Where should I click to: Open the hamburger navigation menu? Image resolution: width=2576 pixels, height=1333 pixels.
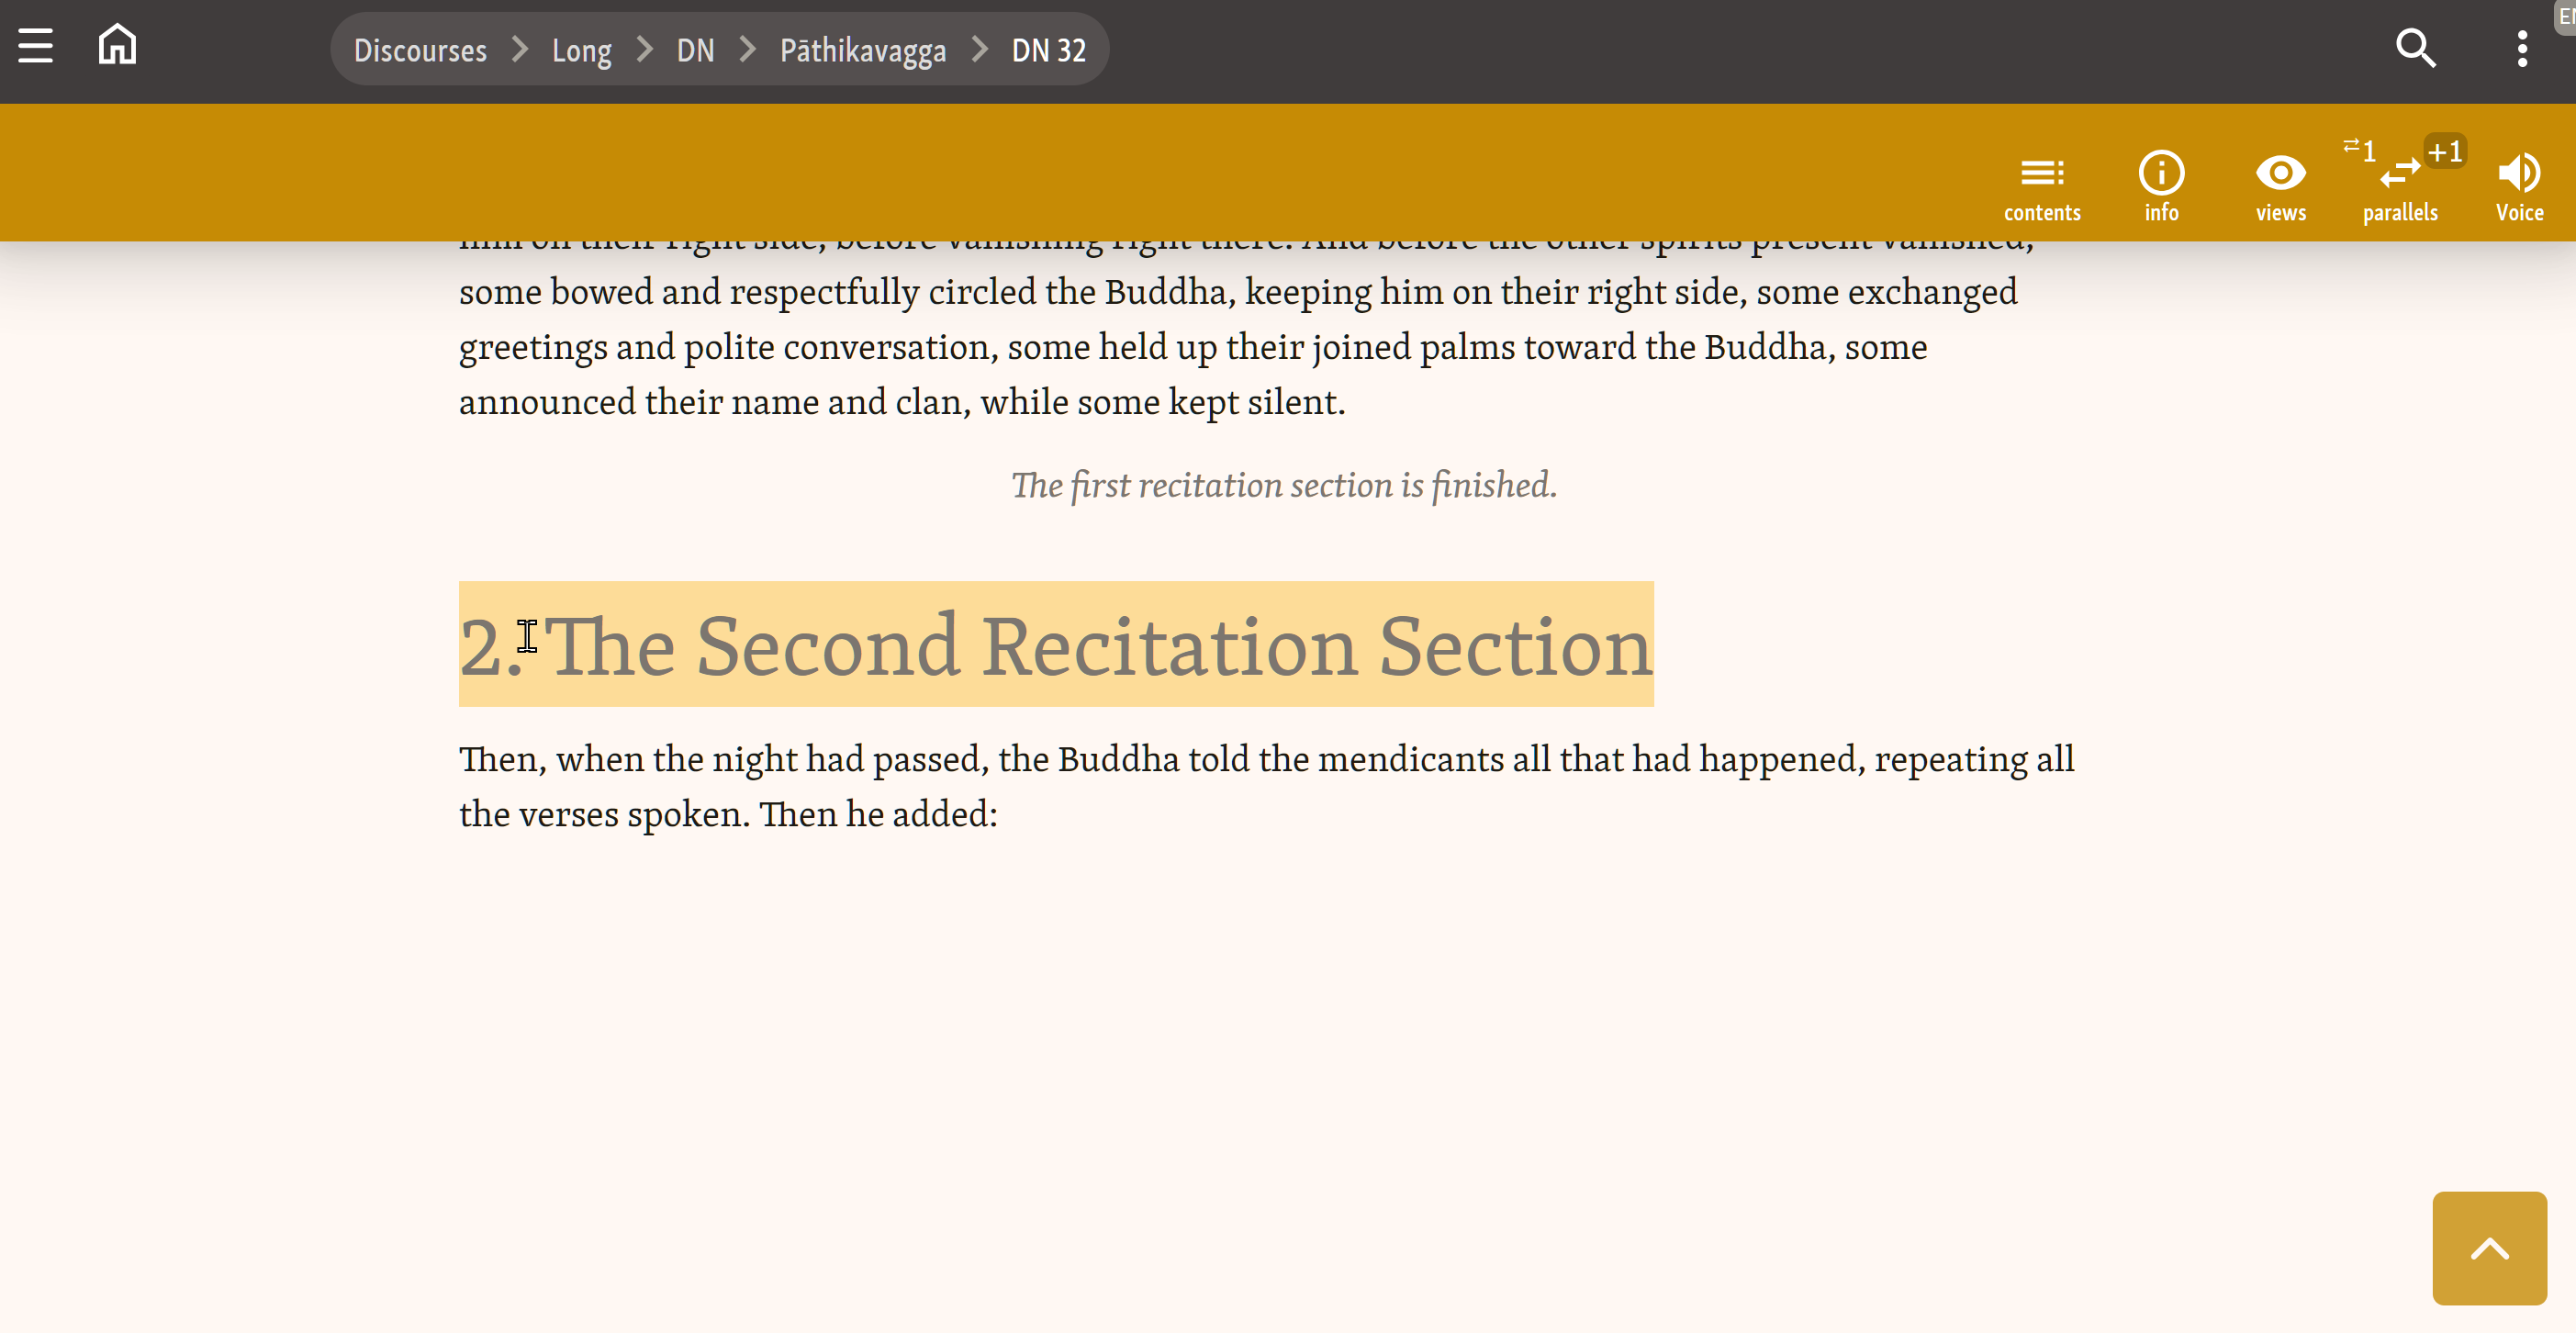point(36,47)
